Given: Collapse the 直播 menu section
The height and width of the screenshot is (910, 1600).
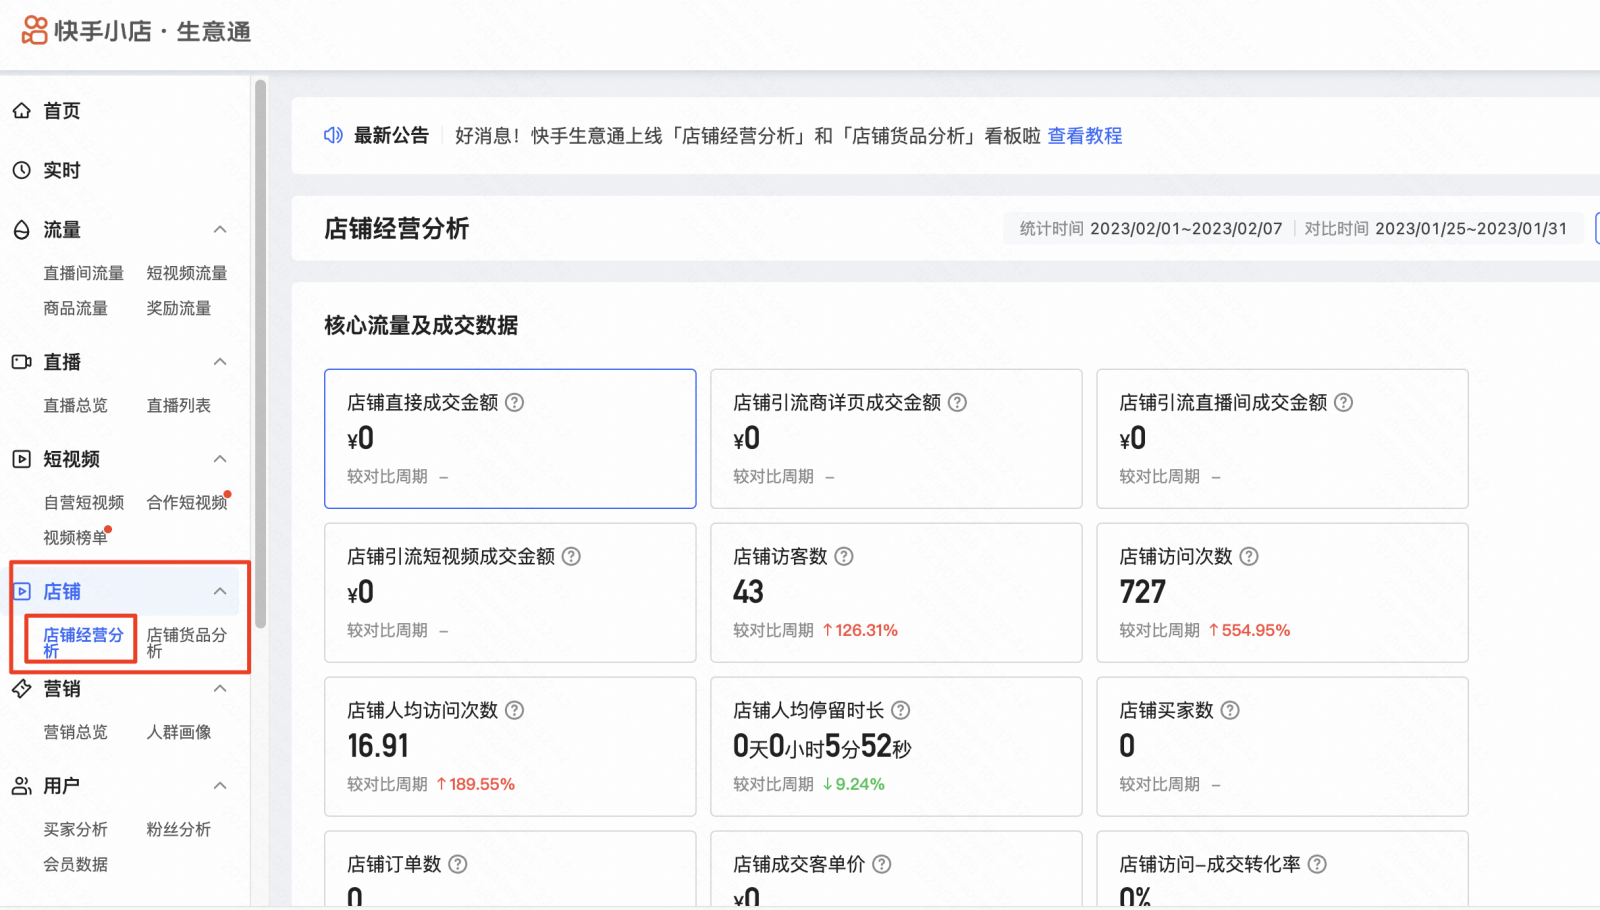Looking at the screenshot, I should pos(220,362).
